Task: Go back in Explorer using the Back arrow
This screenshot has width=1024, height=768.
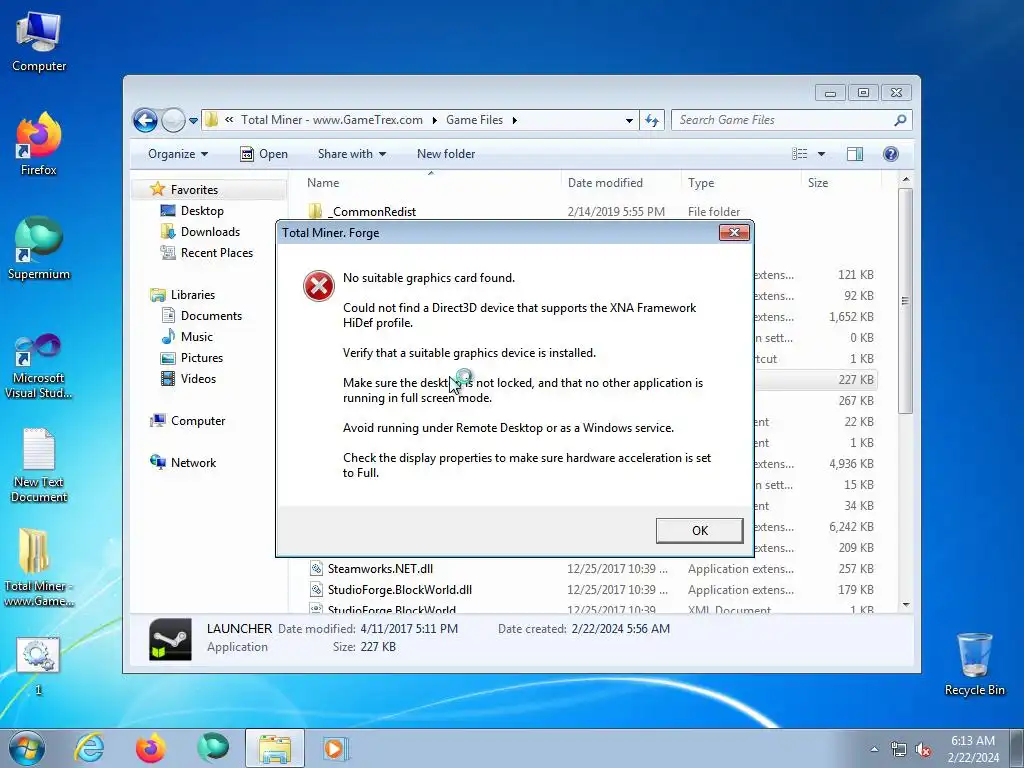Action: (145, 120)
